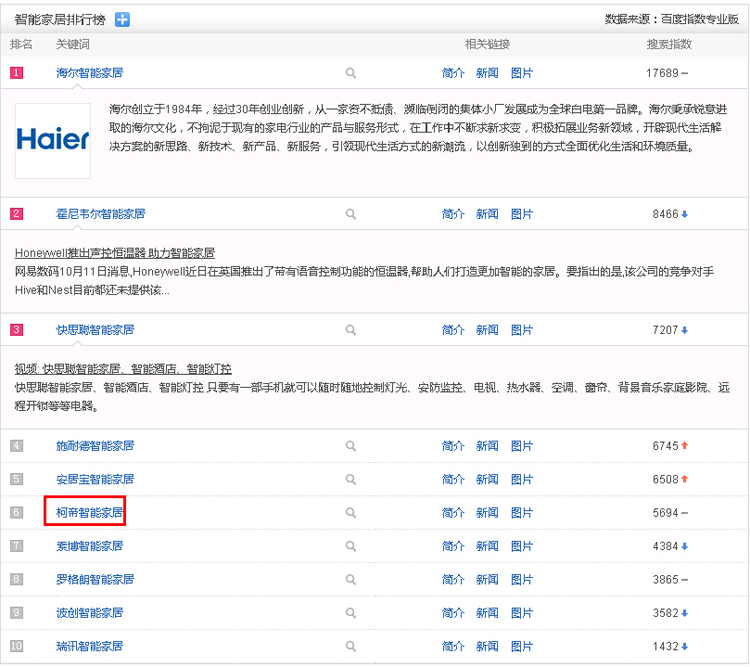Click 图片 in the 波创智能家居 row
This screenshot has height=667, width=750.
coord(522,612)
